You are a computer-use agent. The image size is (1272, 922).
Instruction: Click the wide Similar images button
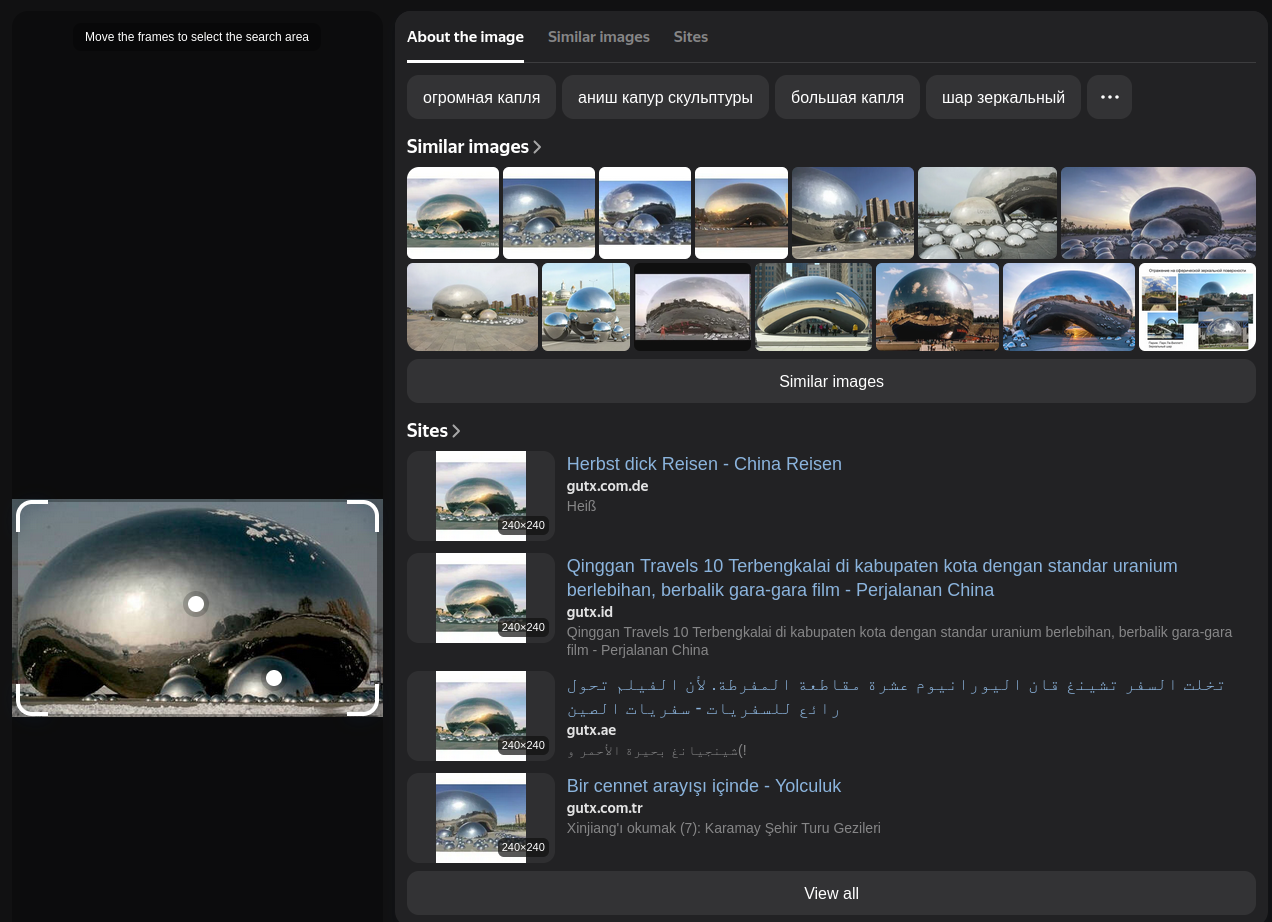click(x=831, y=381)
